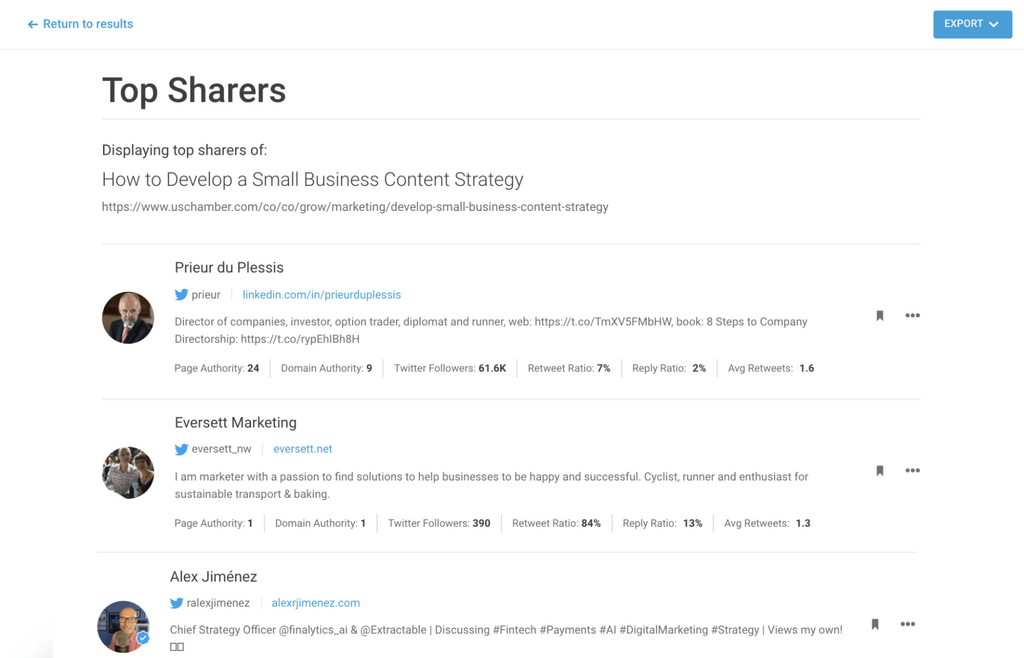Open the EXPORT dropdown
The image size is (1024, 658).
(972, 24)
